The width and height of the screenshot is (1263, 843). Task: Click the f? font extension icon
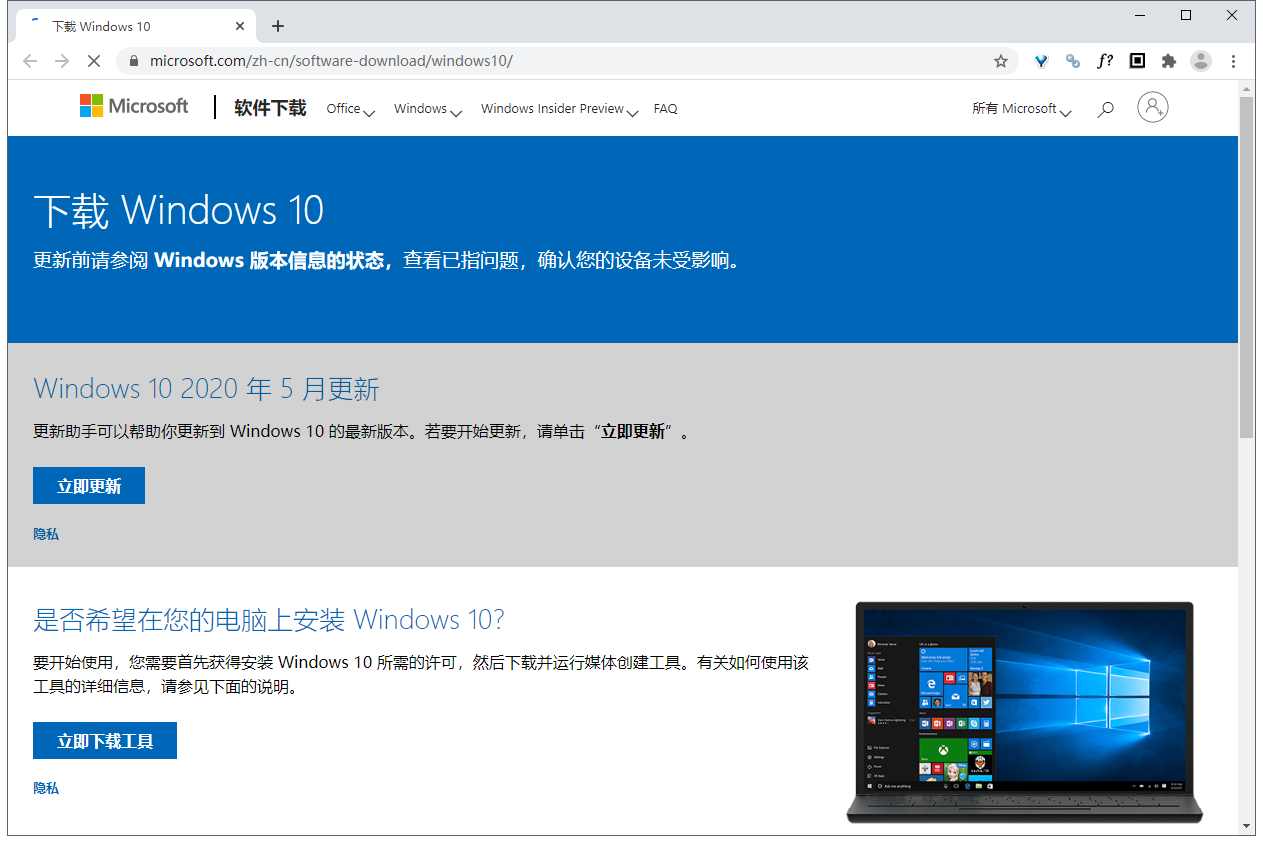click(1105, 61)
